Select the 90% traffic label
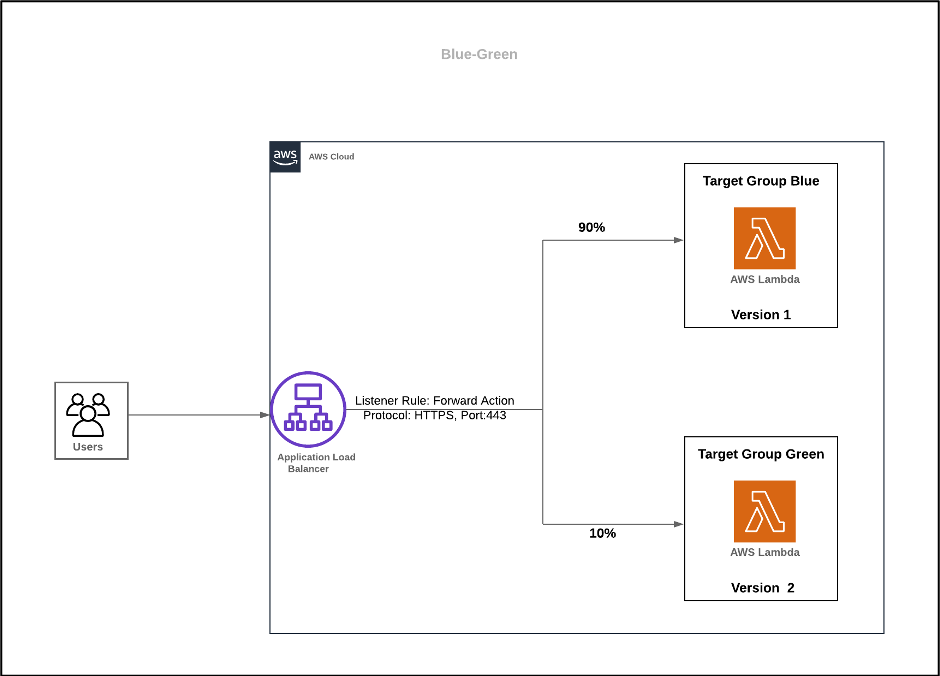The width and height of the screenshot is (940, 676). tap(592, 227)
